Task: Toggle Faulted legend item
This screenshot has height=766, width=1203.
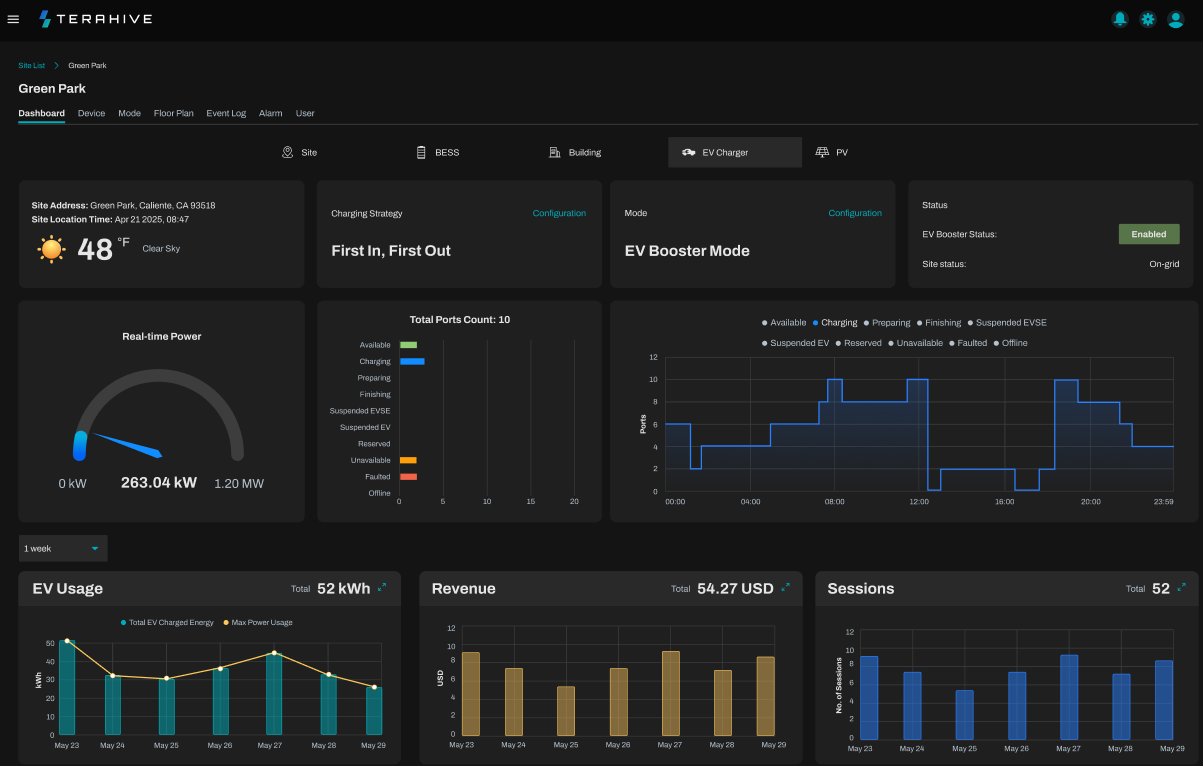Action: click(x=968, y=343)
